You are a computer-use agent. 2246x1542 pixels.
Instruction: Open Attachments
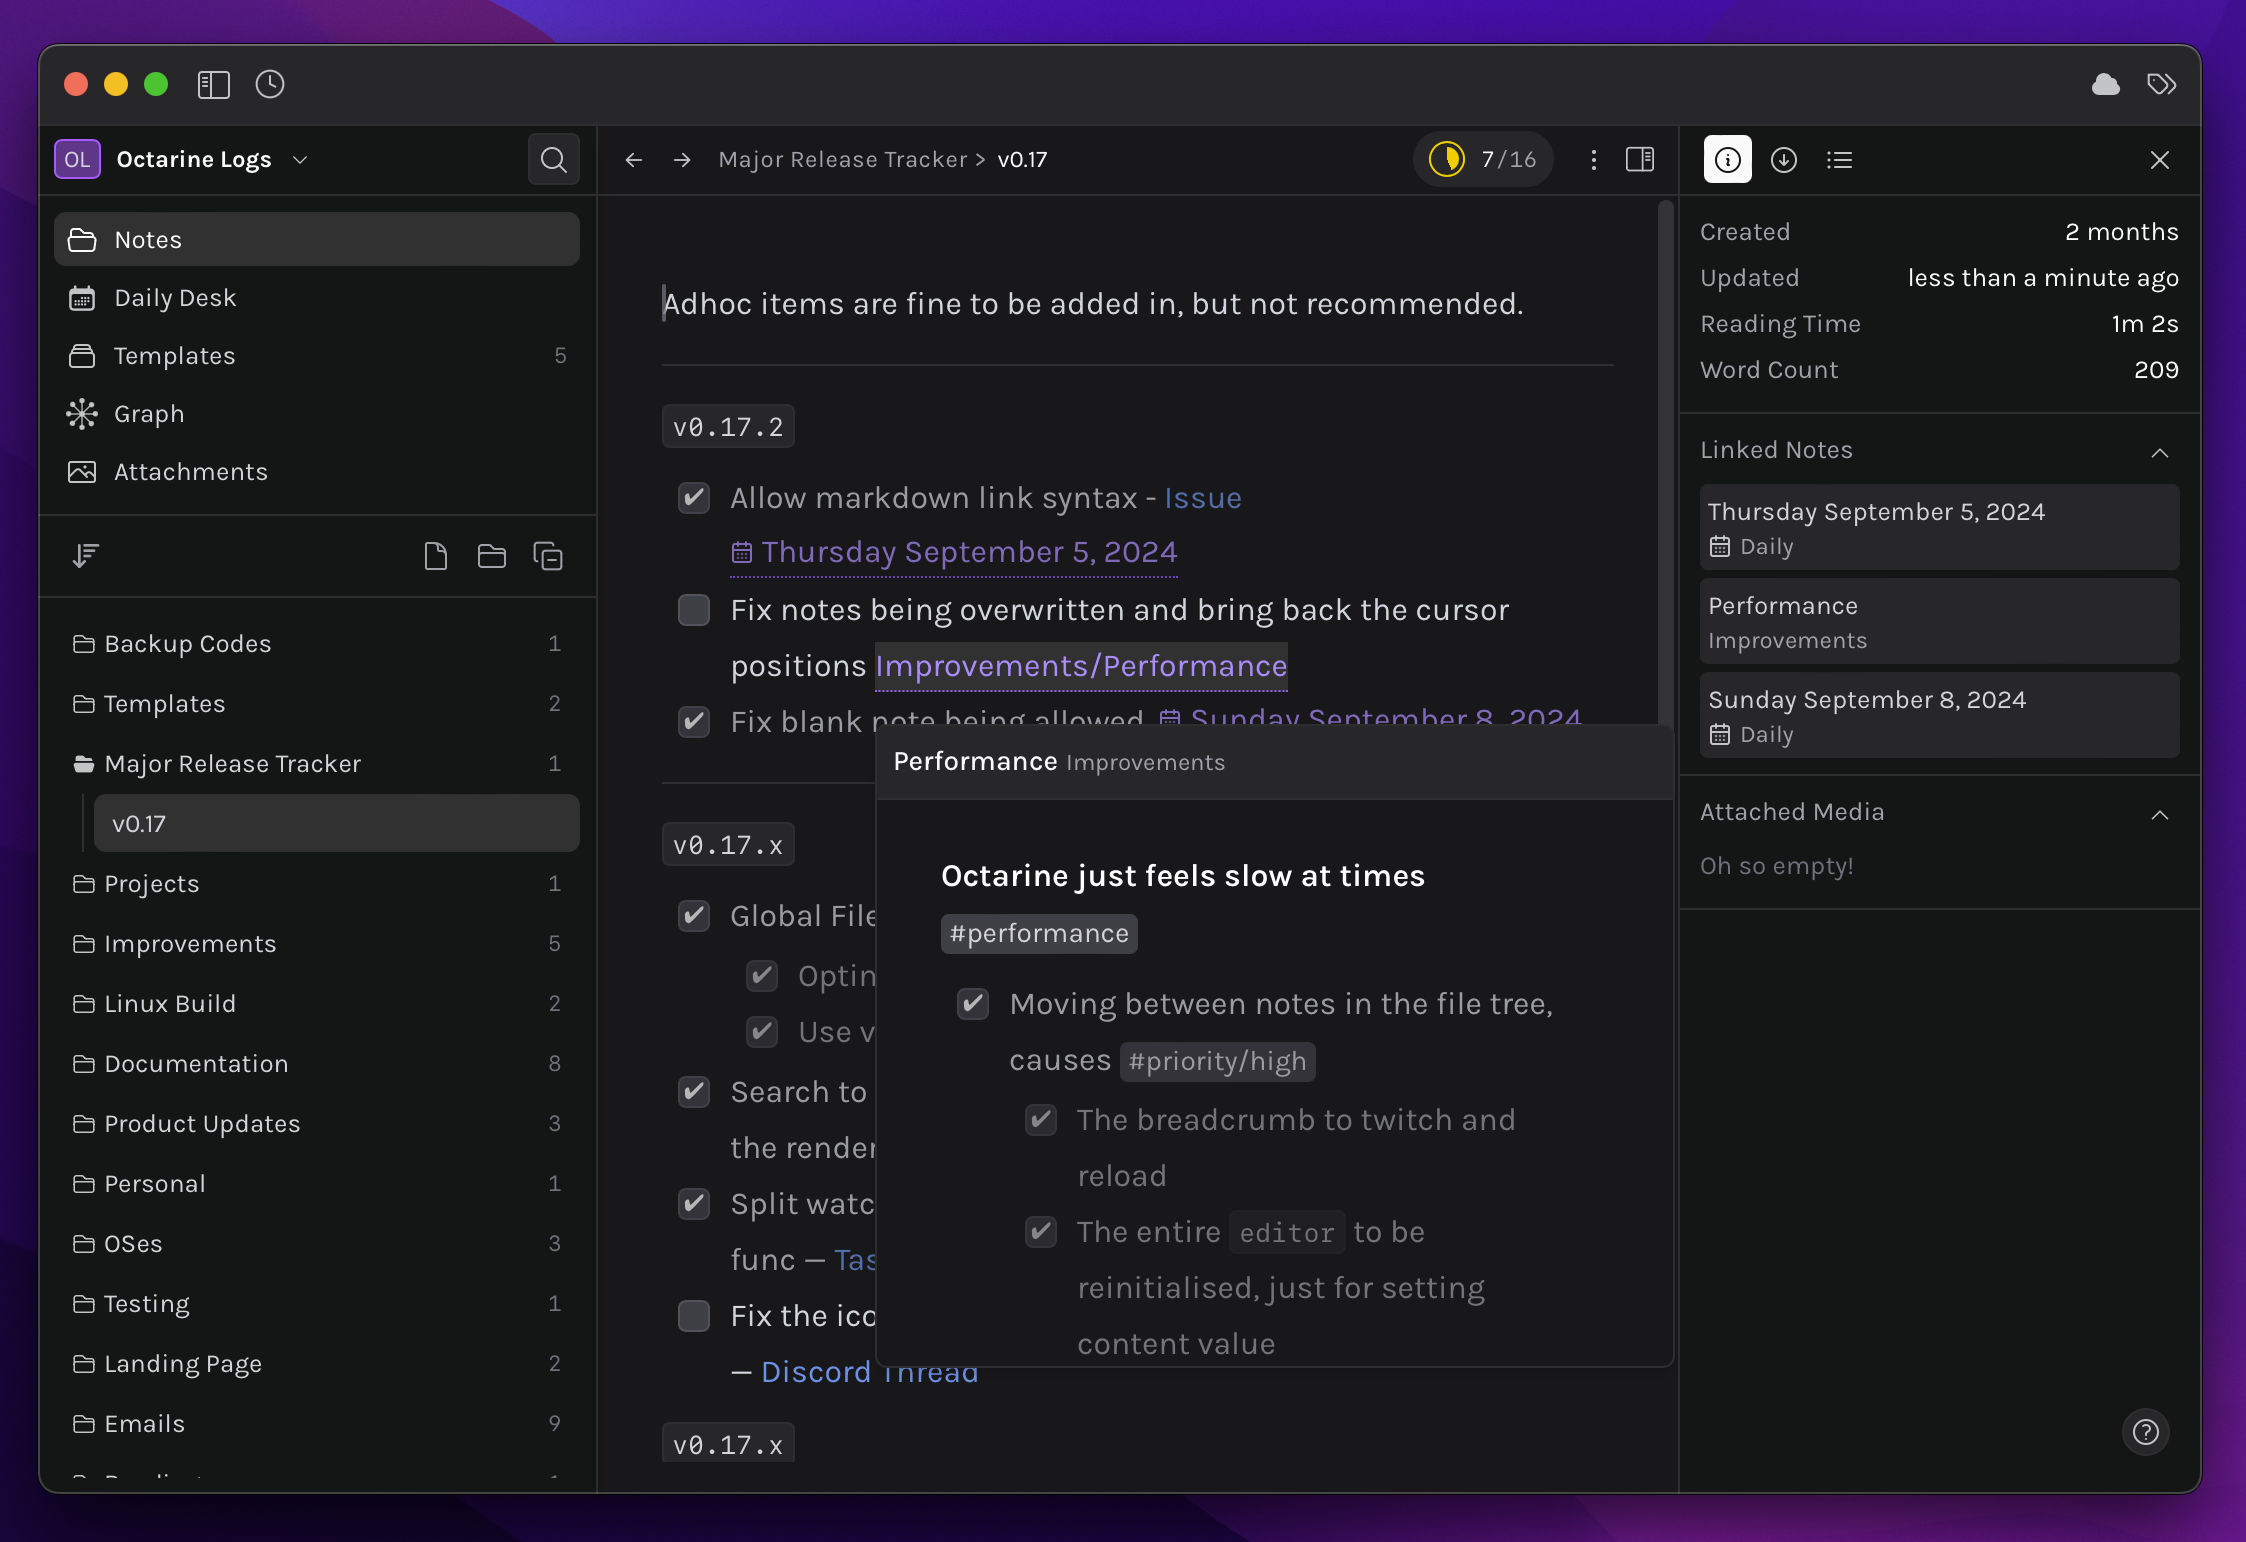[x=317, y=472]
